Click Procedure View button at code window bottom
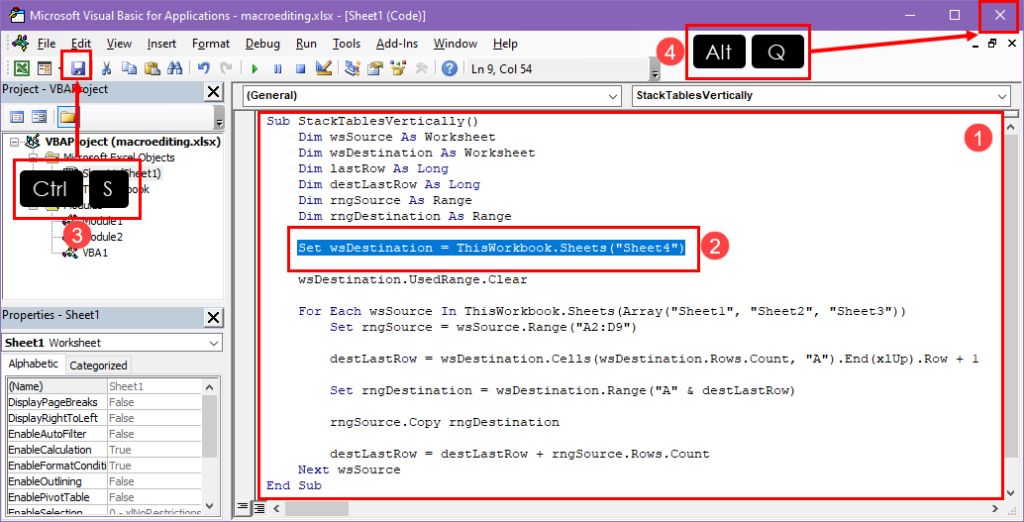This screenshot has height=522, width=1024. pos(244,507)
